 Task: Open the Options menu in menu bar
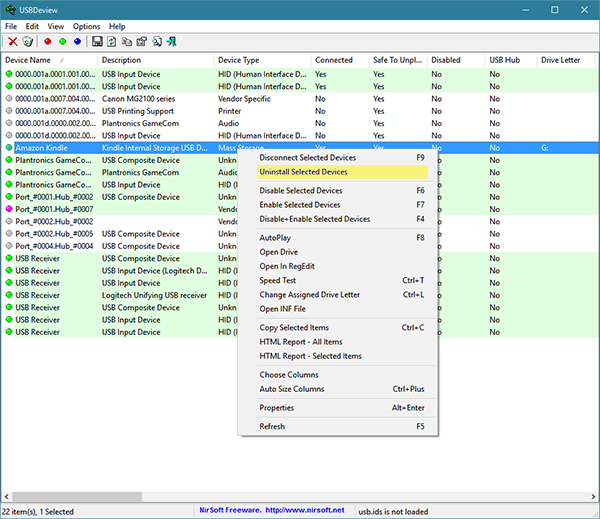pyautogui.click(x=86, y=26)
